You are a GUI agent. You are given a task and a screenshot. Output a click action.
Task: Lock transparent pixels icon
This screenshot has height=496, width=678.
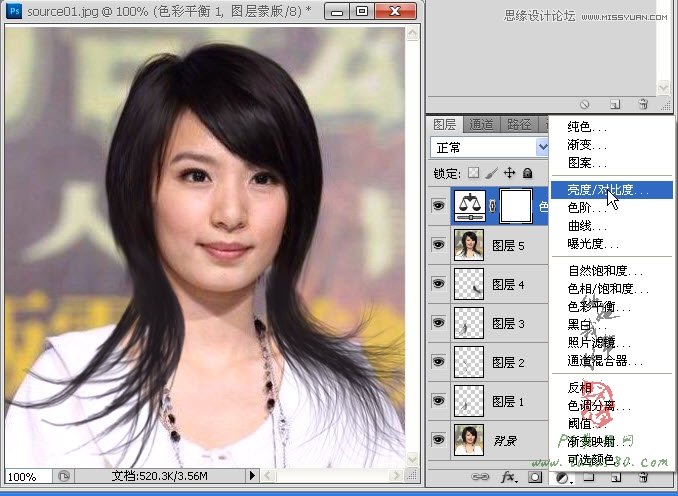coord(474,173)
